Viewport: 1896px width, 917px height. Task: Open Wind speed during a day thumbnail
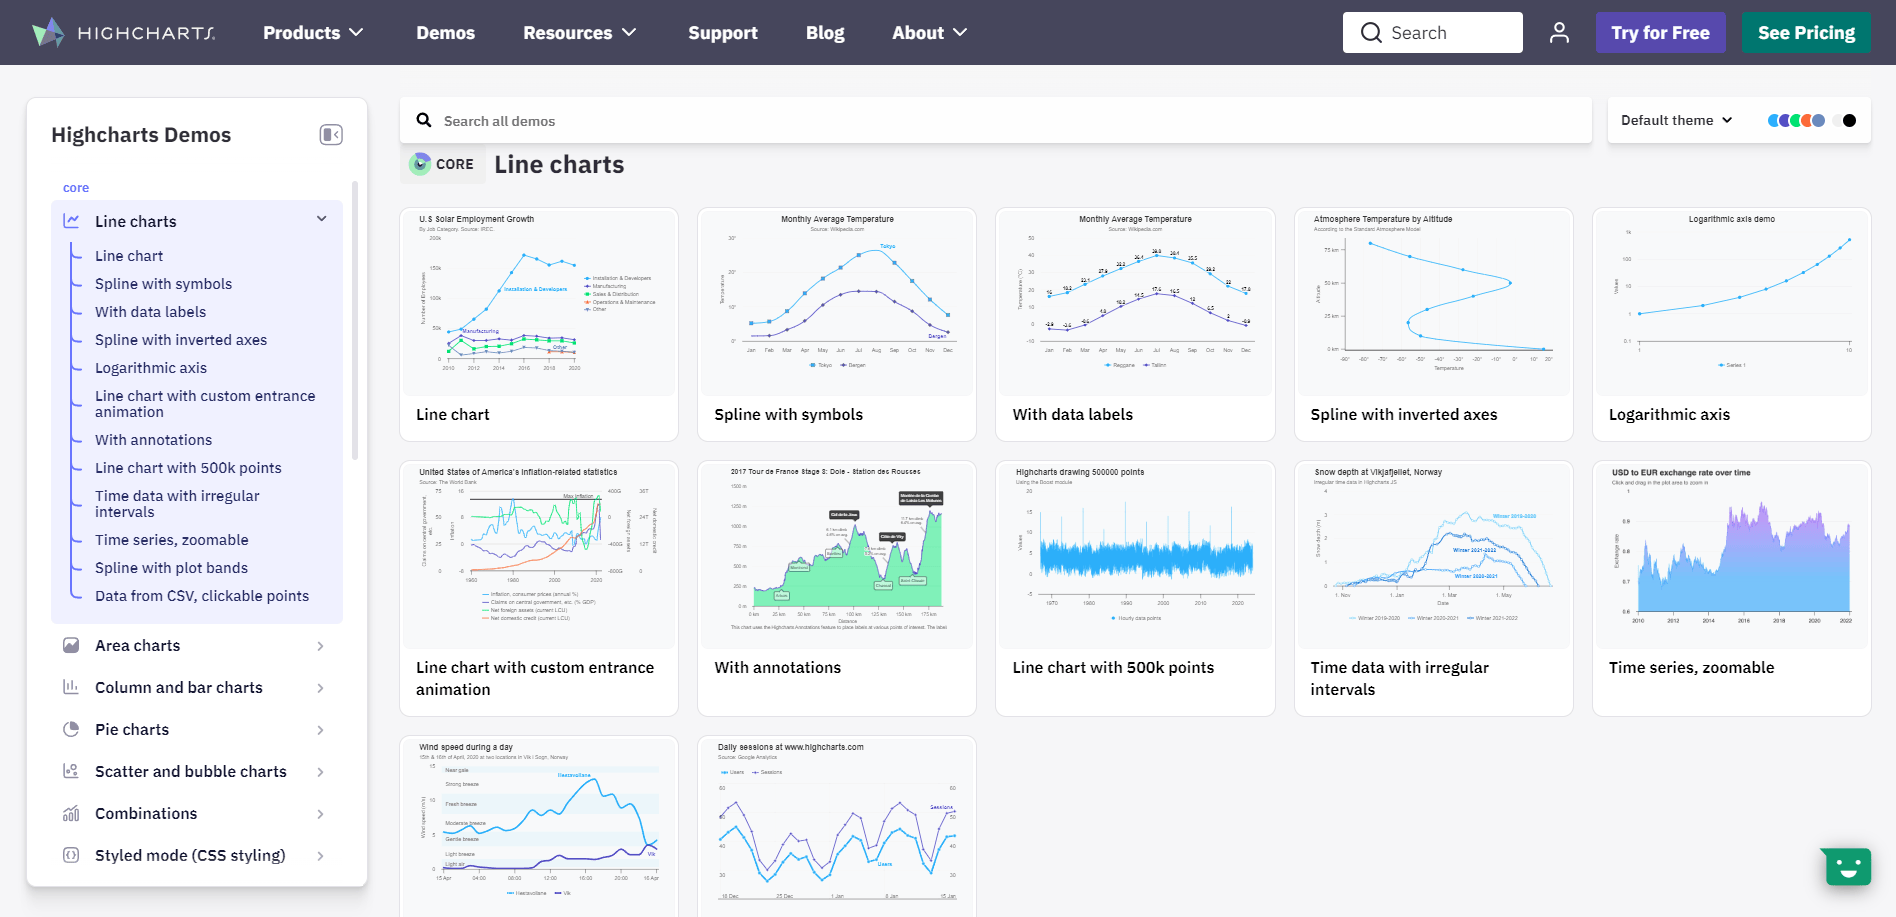(x=539, y=827)
